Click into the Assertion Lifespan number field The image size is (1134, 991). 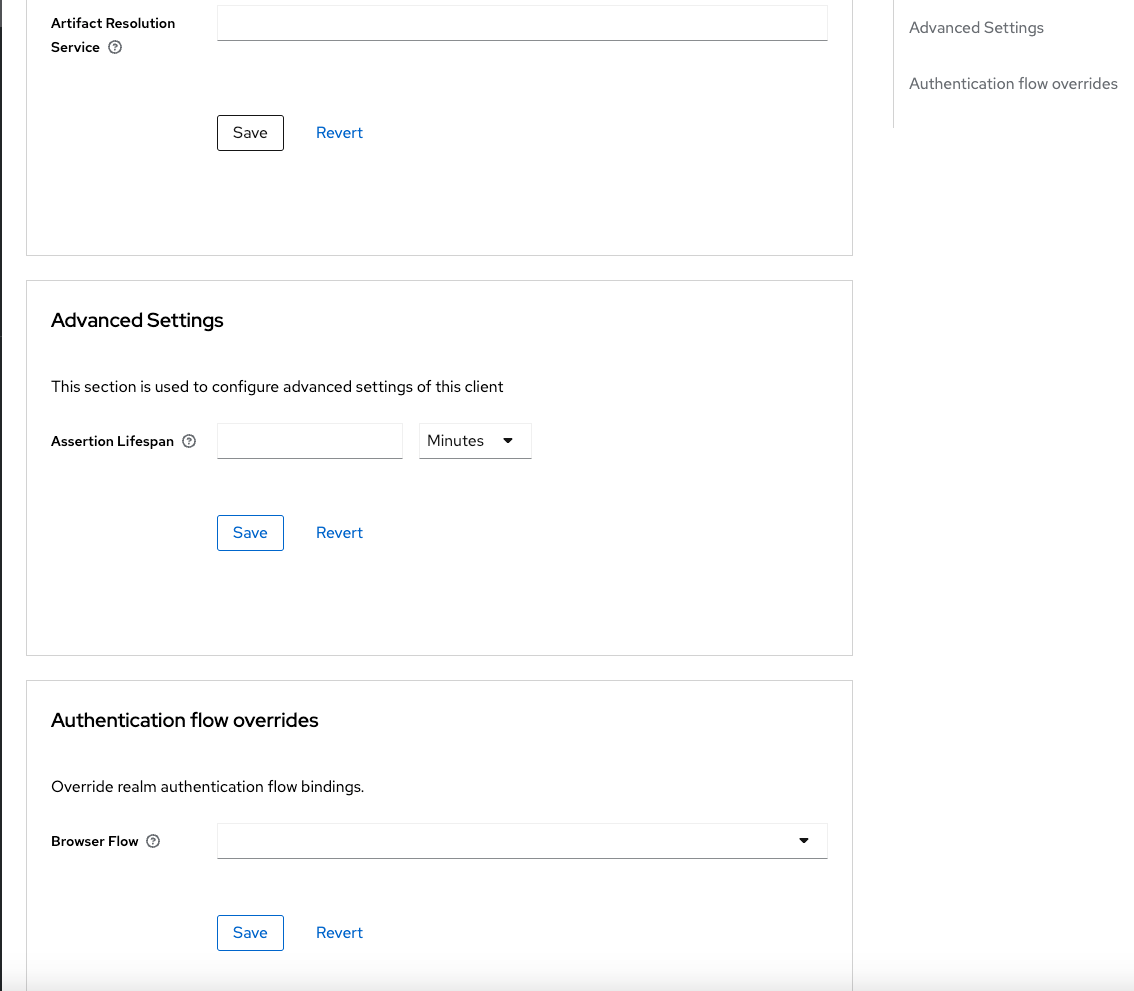tap(309, 441)
